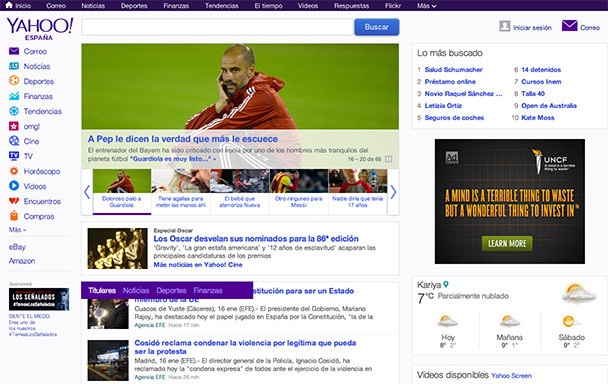608x384 pixels.
Task: Click the home icon next to Inicio
Action: (9, 5)
